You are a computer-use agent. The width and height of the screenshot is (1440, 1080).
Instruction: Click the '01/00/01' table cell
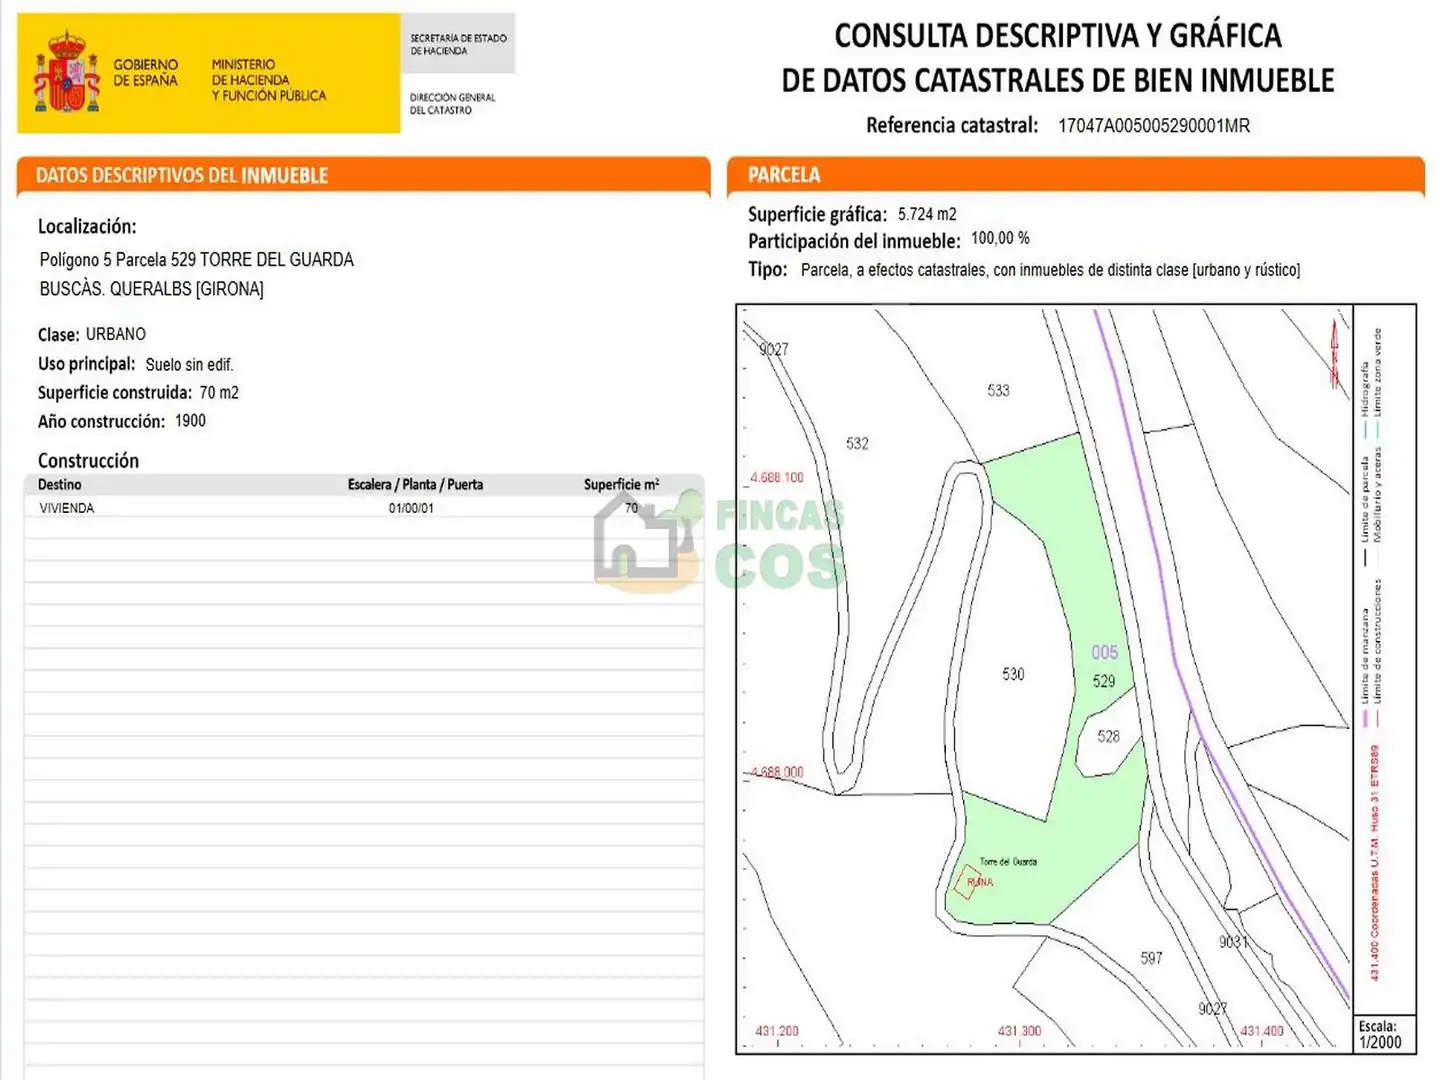pos(411,508)
